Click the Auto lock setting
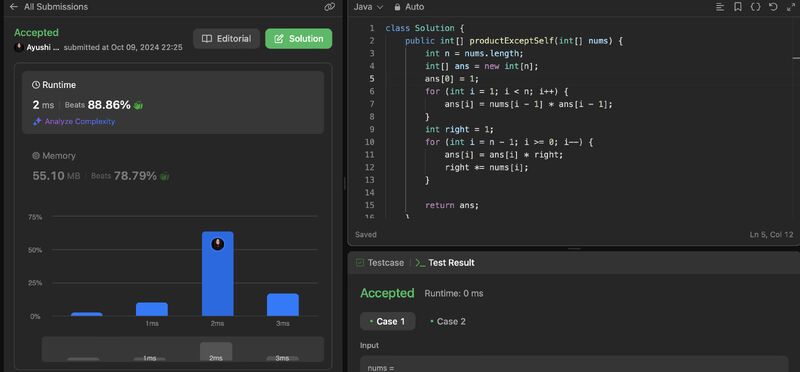 [x=409, y=7]
